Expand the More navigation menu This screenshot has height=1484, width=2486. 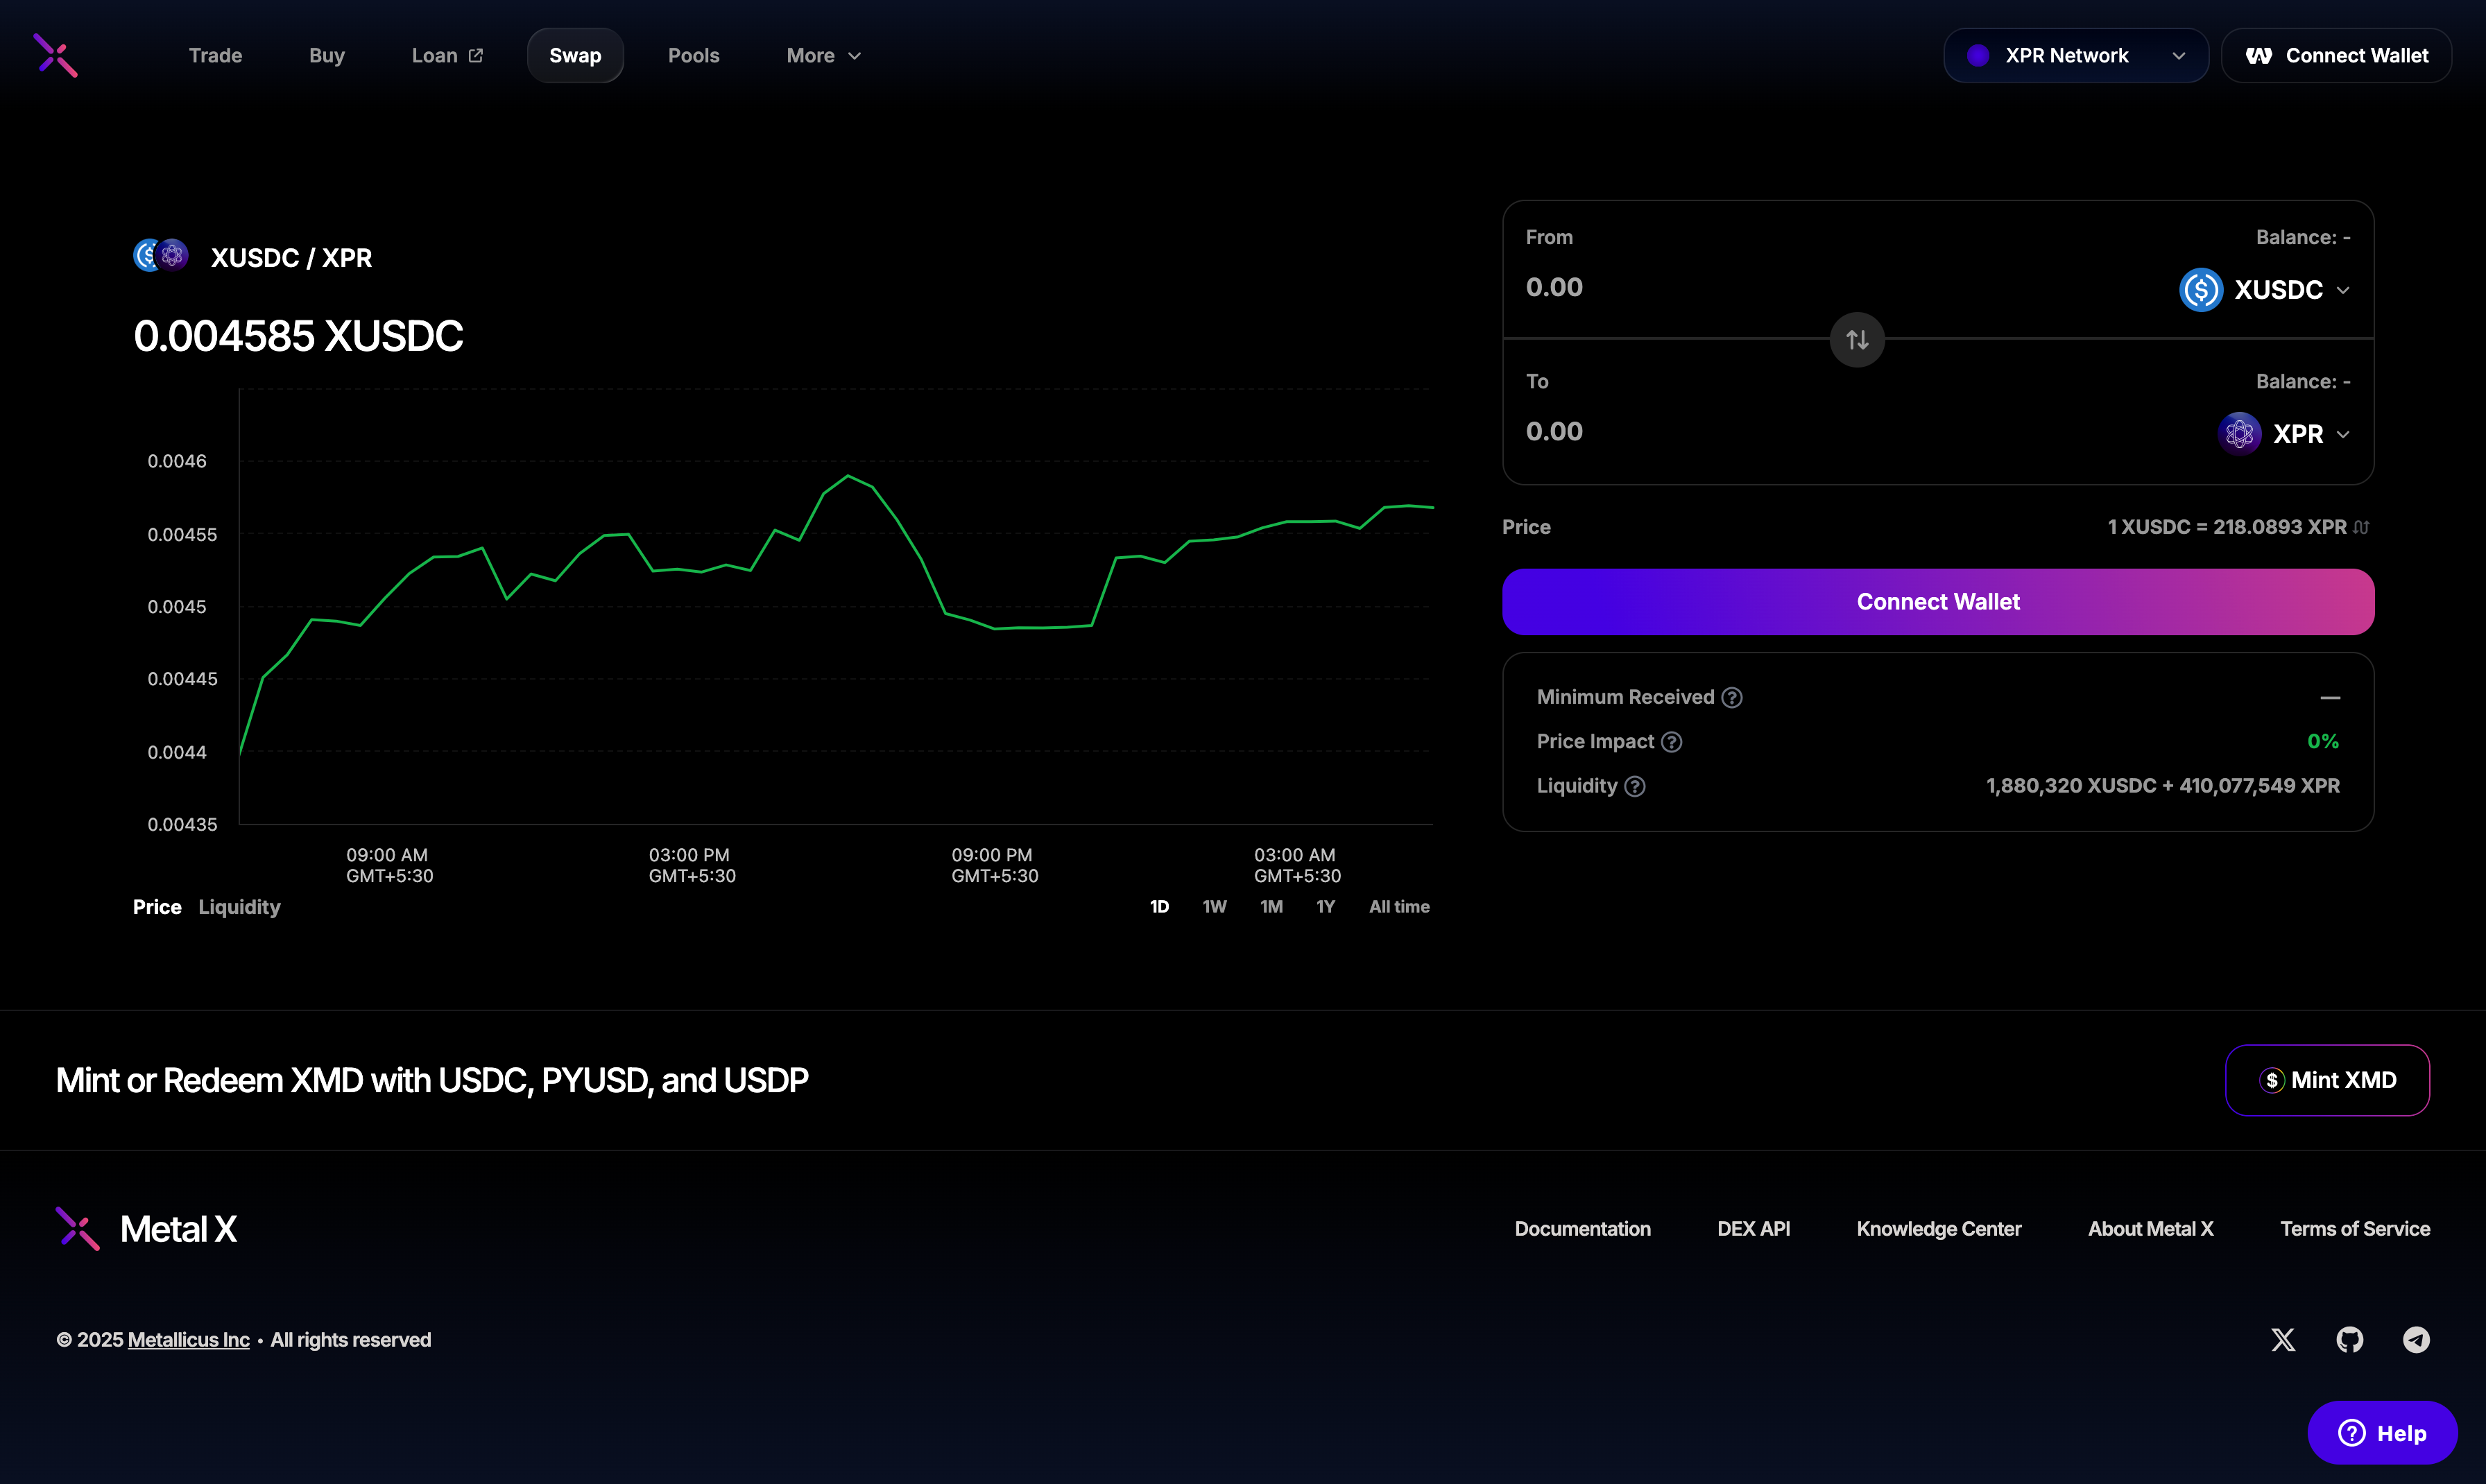pyautogui.click(x=823, y=56)
